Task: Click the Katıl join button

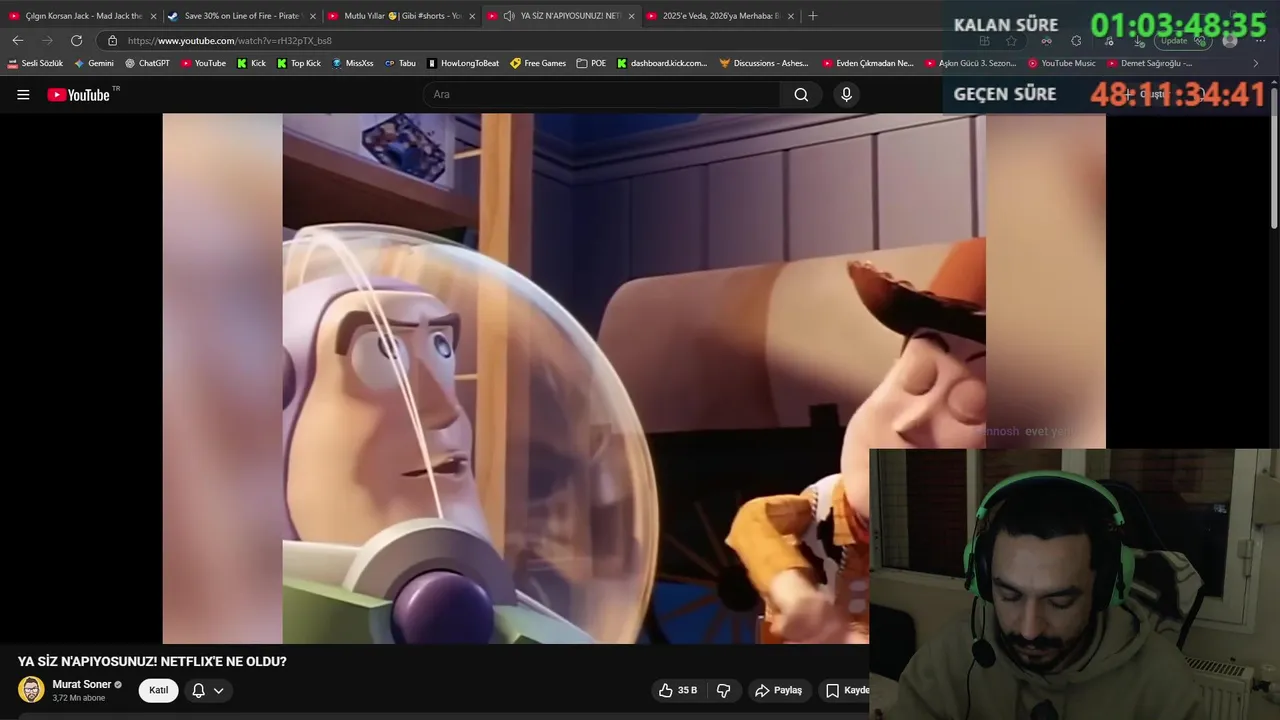Action: (x=158, y=690)
